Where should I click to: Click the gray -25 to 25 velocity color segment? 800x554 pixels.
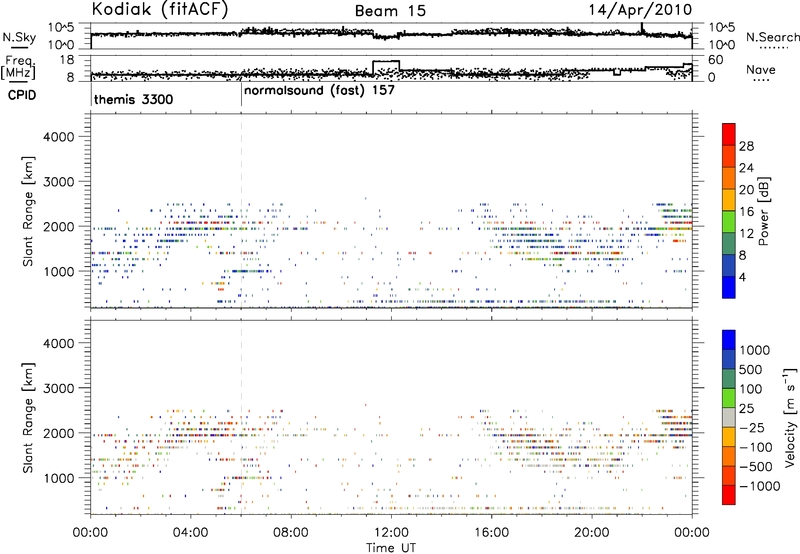pyautogui.click(x=729, y=417)
